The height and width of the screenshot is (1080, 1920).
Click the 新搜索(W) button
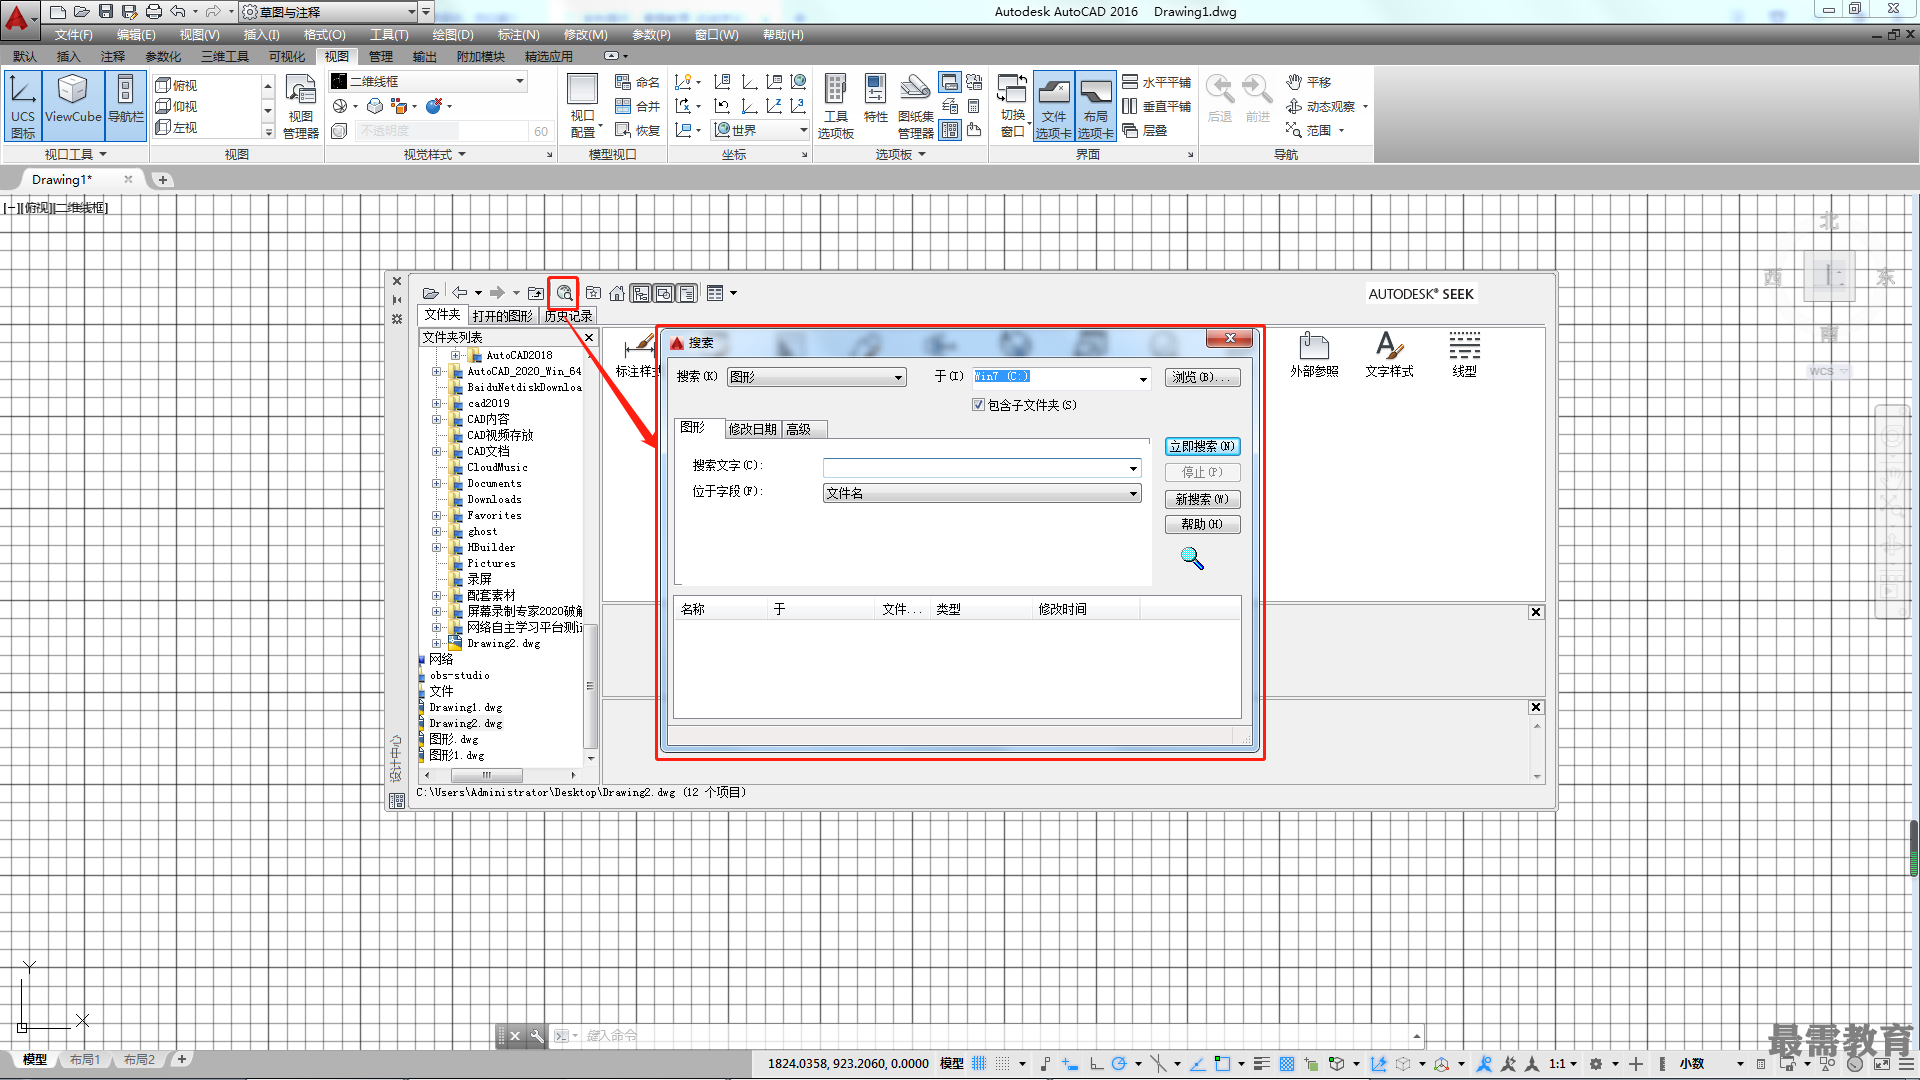(1202, 499)
